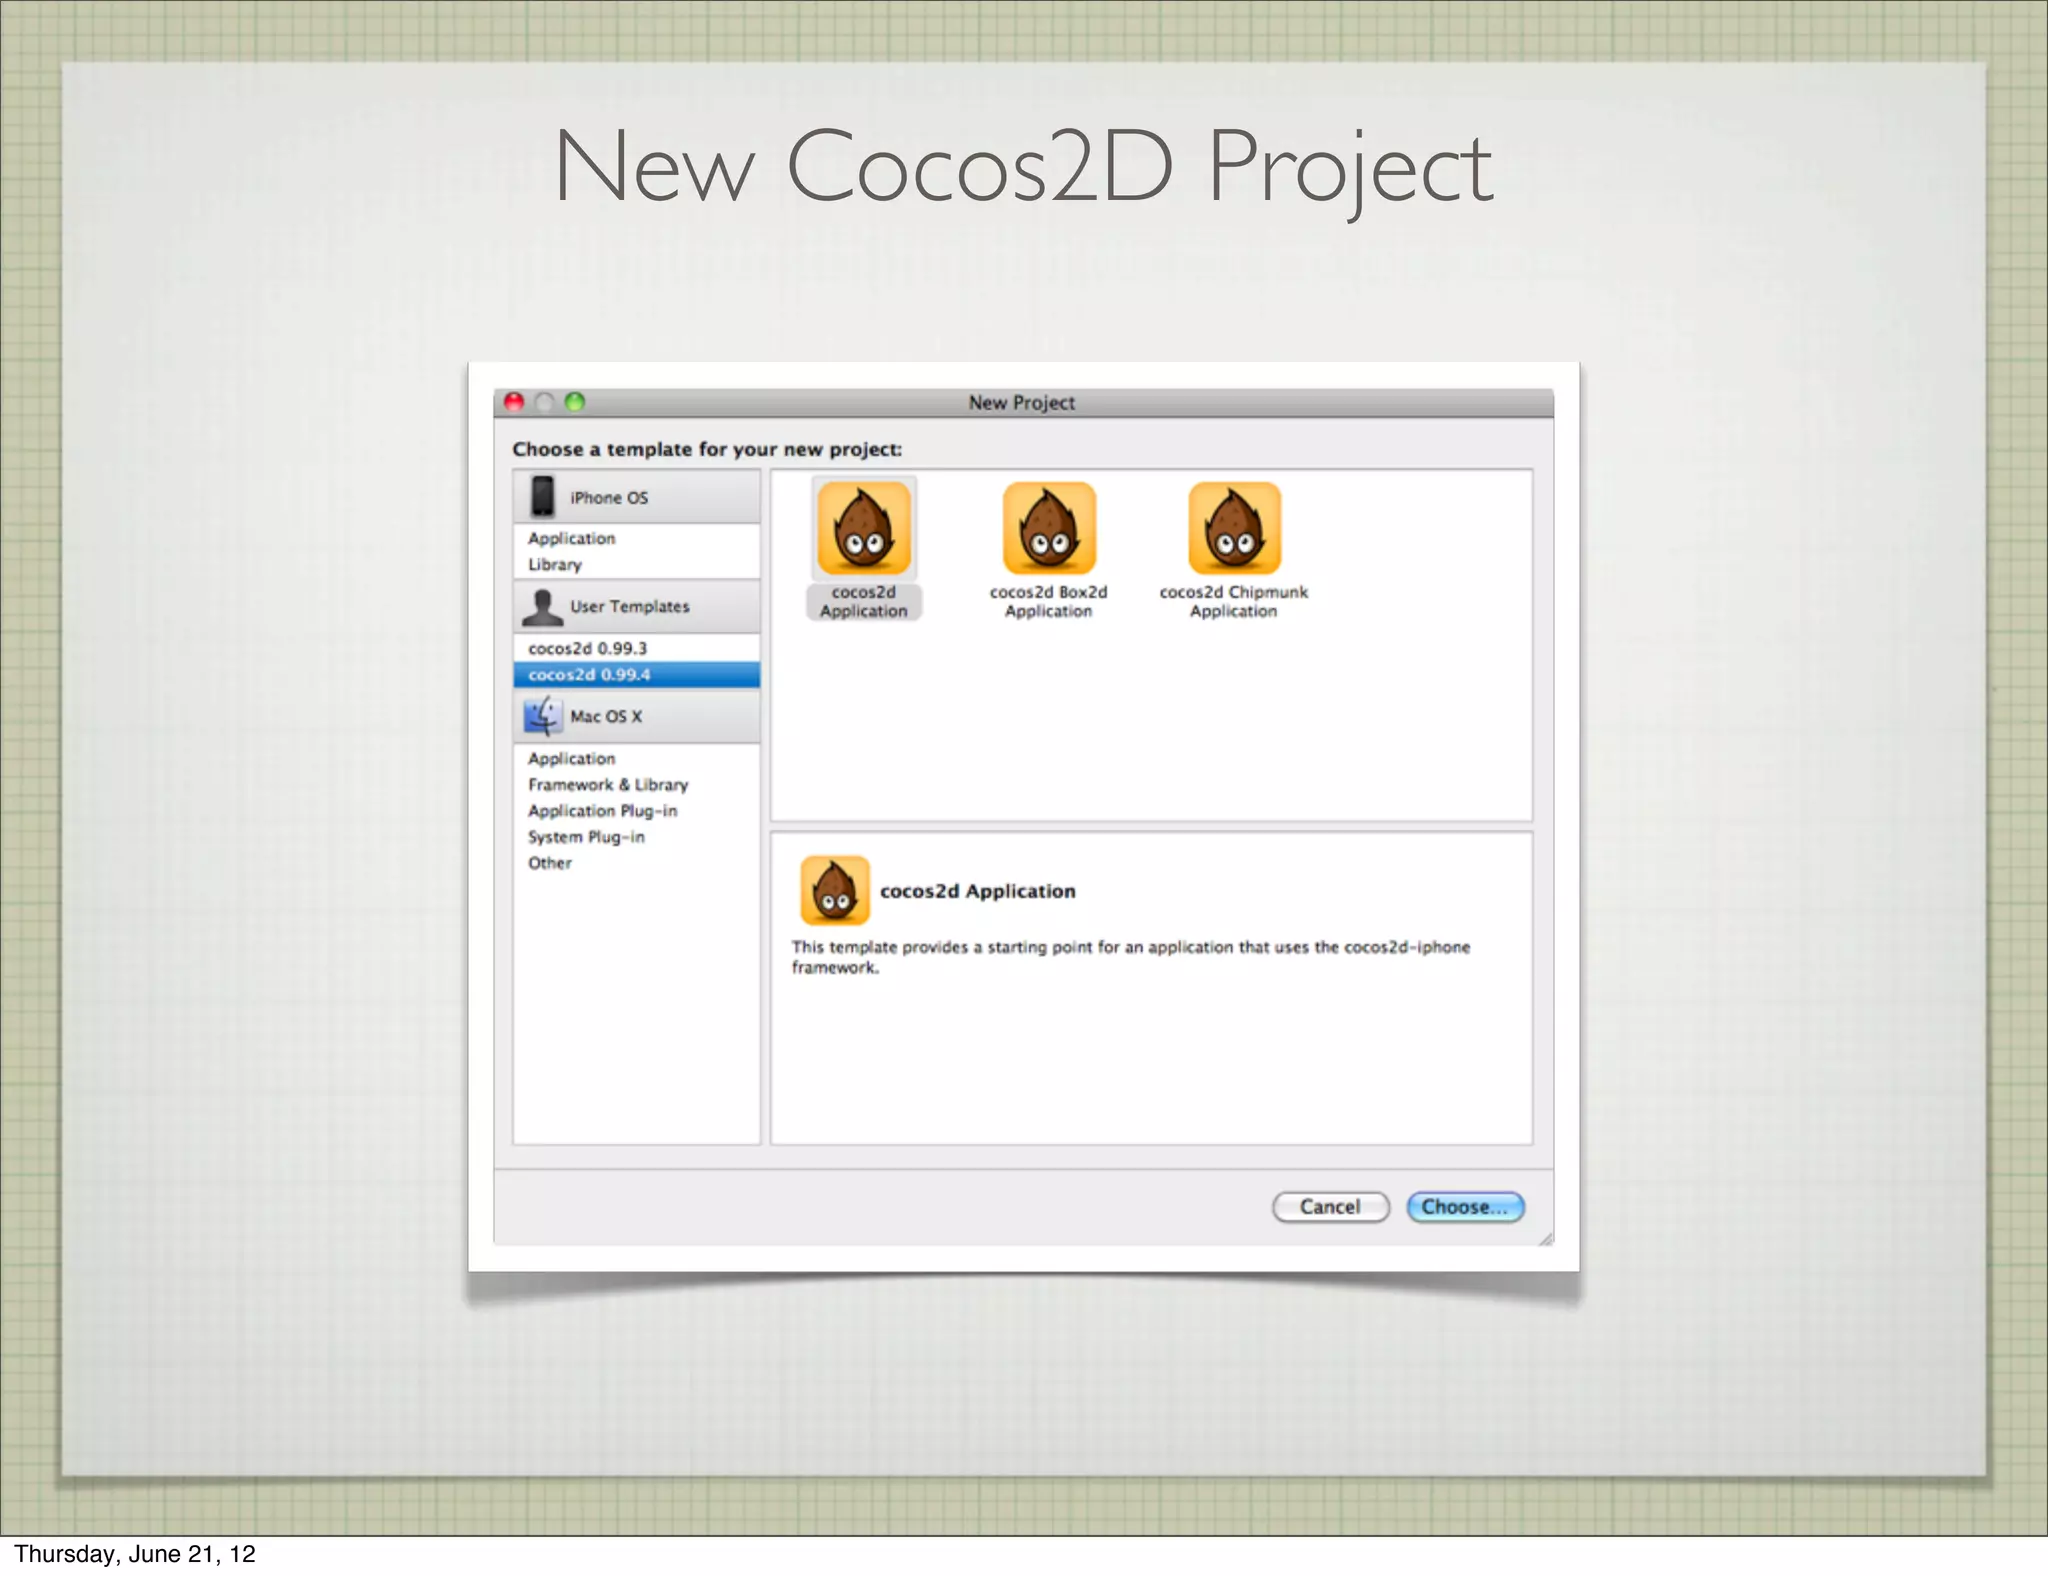This screenshot has width=2048, height=1576.
Task: Select cocos2d 0.99.3 user template
Action: [636, 648]
